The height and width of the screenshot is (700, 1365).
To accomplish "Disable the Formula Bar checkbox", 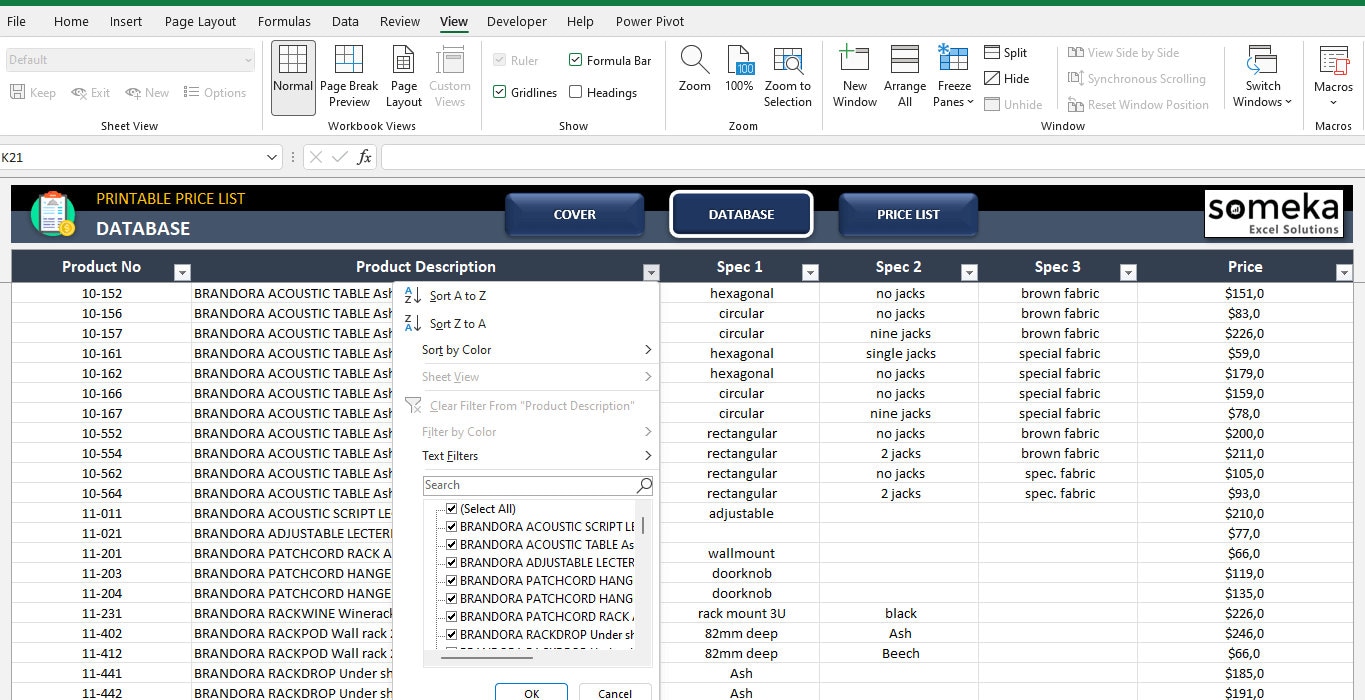I will [576, 60].
